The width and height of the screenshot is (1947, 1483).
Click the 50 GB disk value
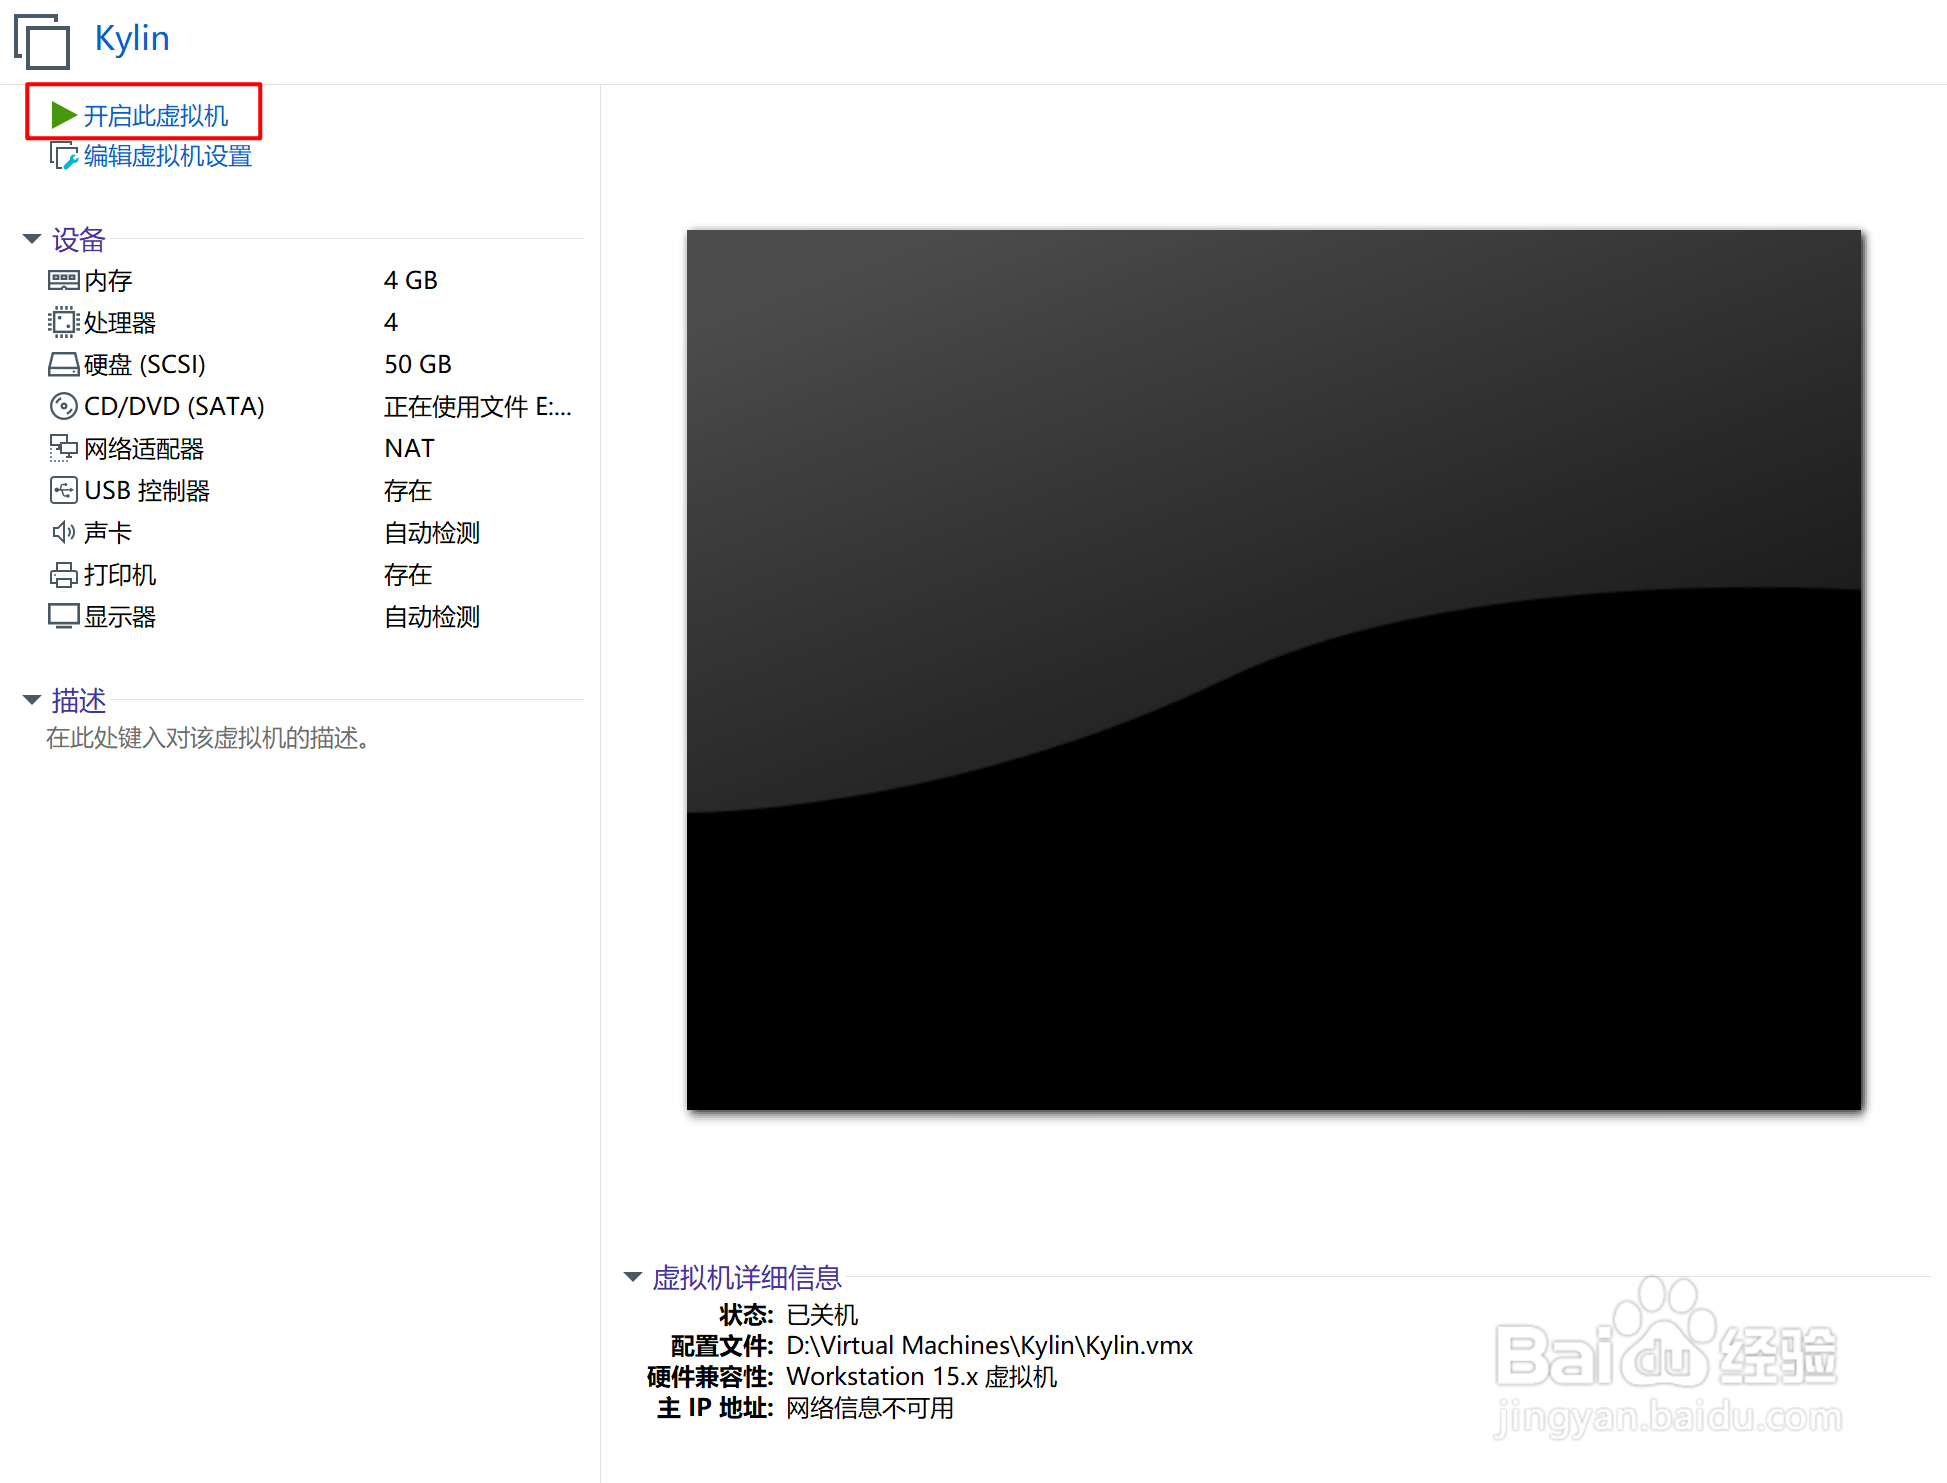(418, 364)
